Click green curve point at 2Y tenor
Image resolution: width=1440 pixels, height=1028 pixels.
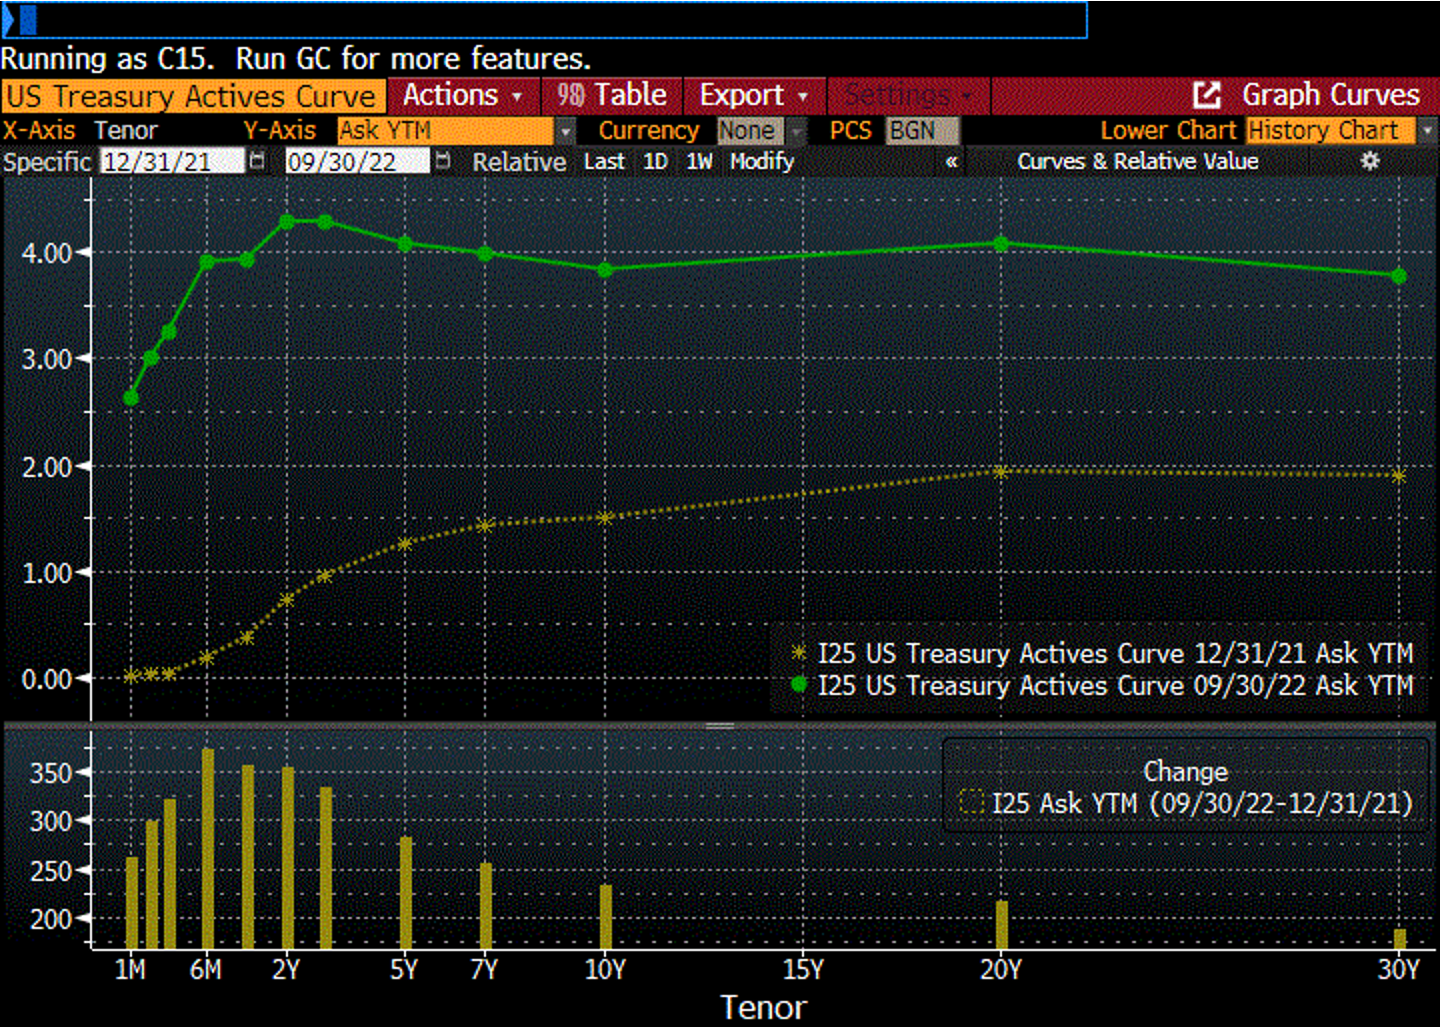coord(287,222)
